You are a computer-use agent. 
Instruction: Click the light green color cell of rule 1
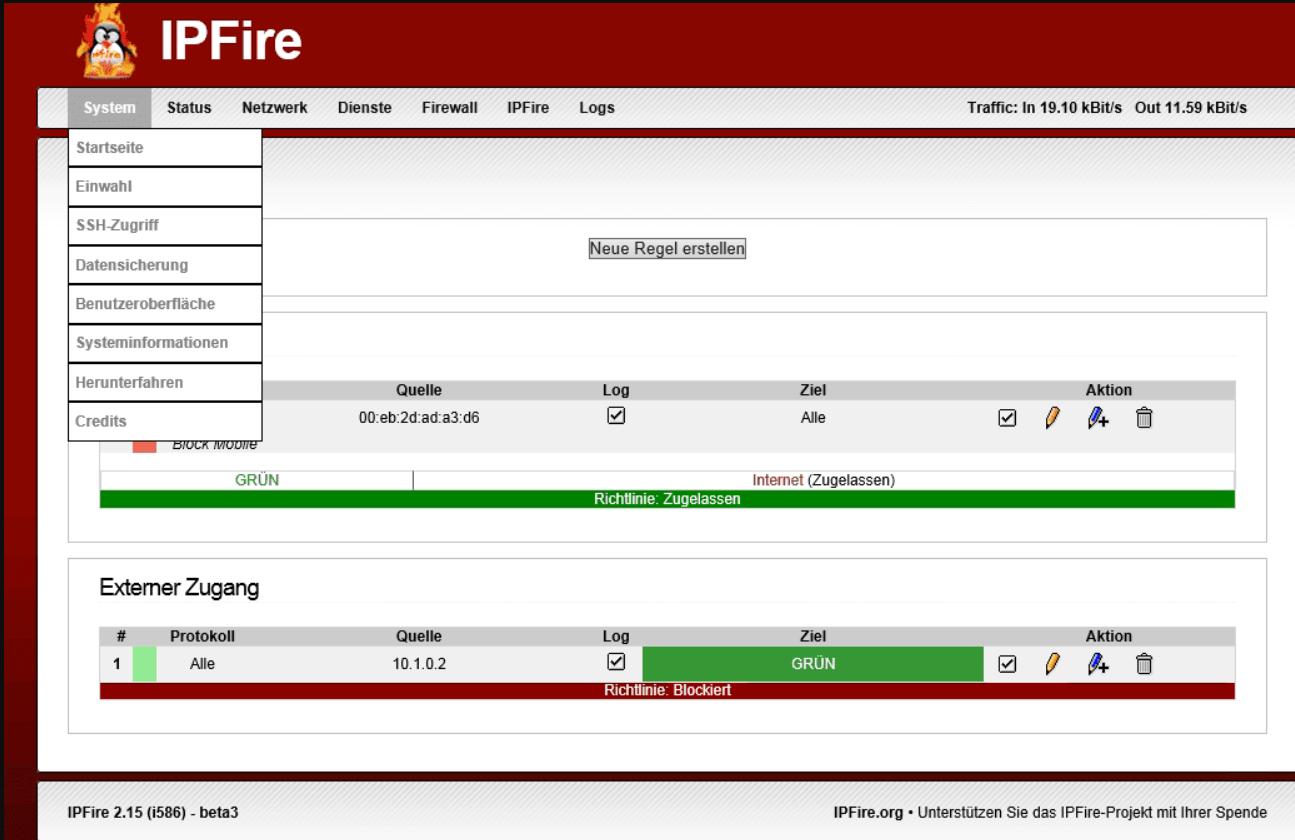(144, 664)
